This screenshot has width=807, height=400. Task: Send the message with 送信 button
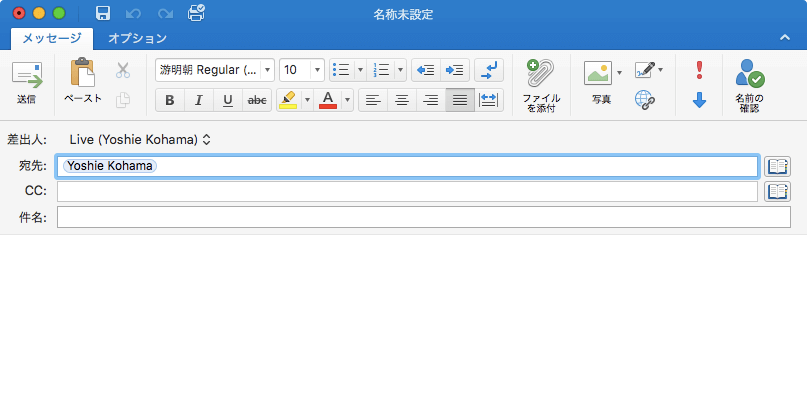26,83
